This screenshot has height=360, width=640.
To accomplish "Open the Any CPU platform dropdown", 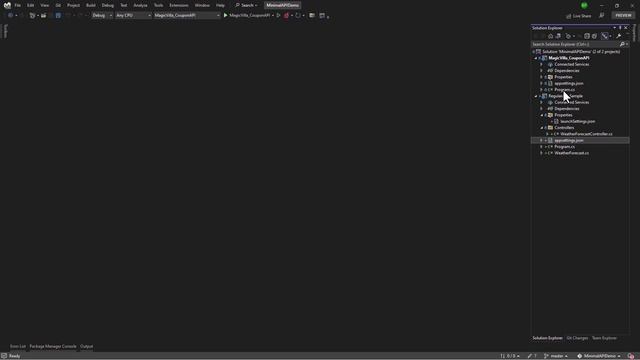I will coord(133,16).
